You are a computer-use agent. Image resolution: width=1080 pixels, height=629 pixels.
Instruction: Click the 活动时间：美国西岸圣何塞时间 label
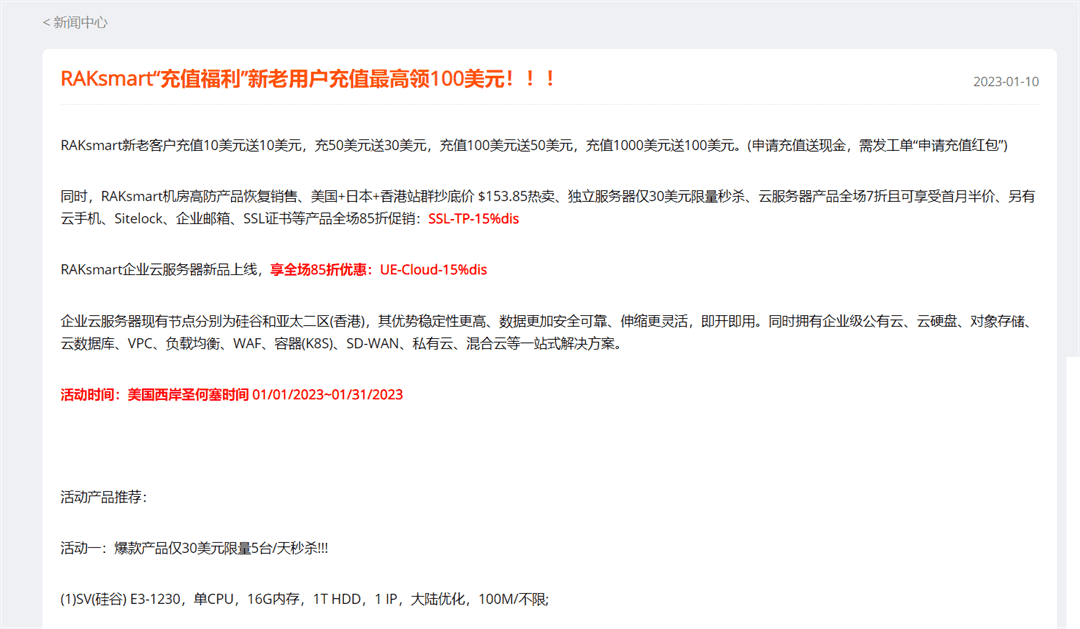(x=154, y=395)
